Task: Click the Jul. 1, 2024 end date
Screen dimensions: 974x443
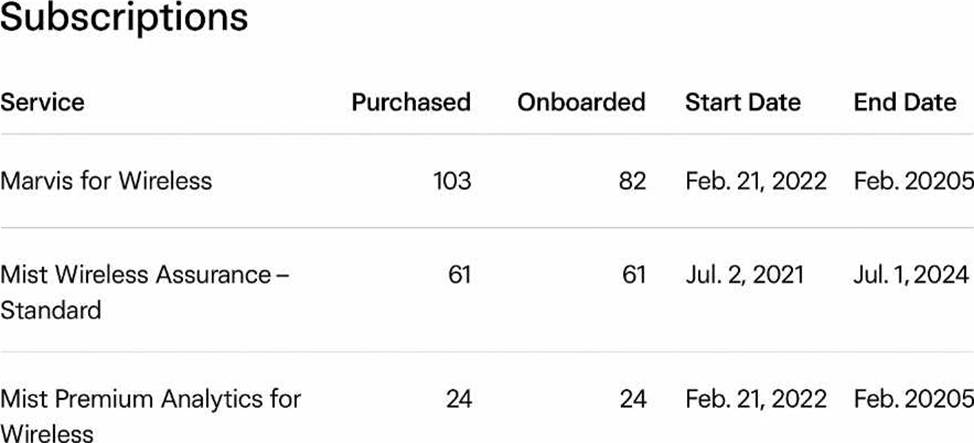Action: click(911, 274)
